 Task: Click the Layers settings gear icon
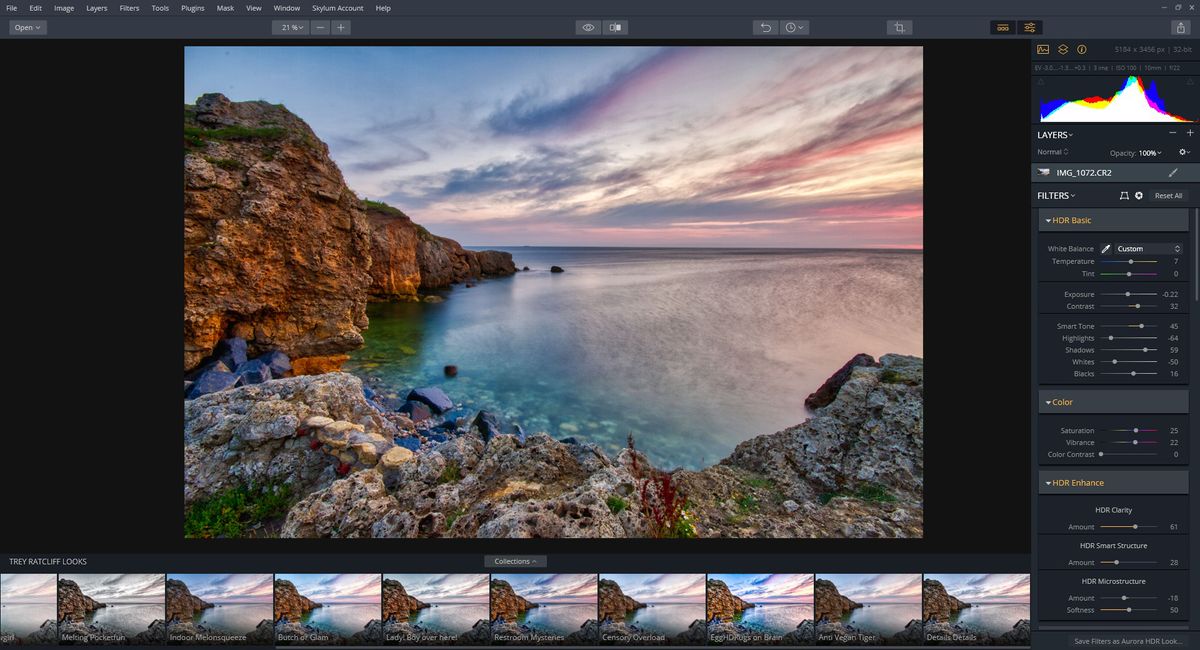coord(1183,152)
